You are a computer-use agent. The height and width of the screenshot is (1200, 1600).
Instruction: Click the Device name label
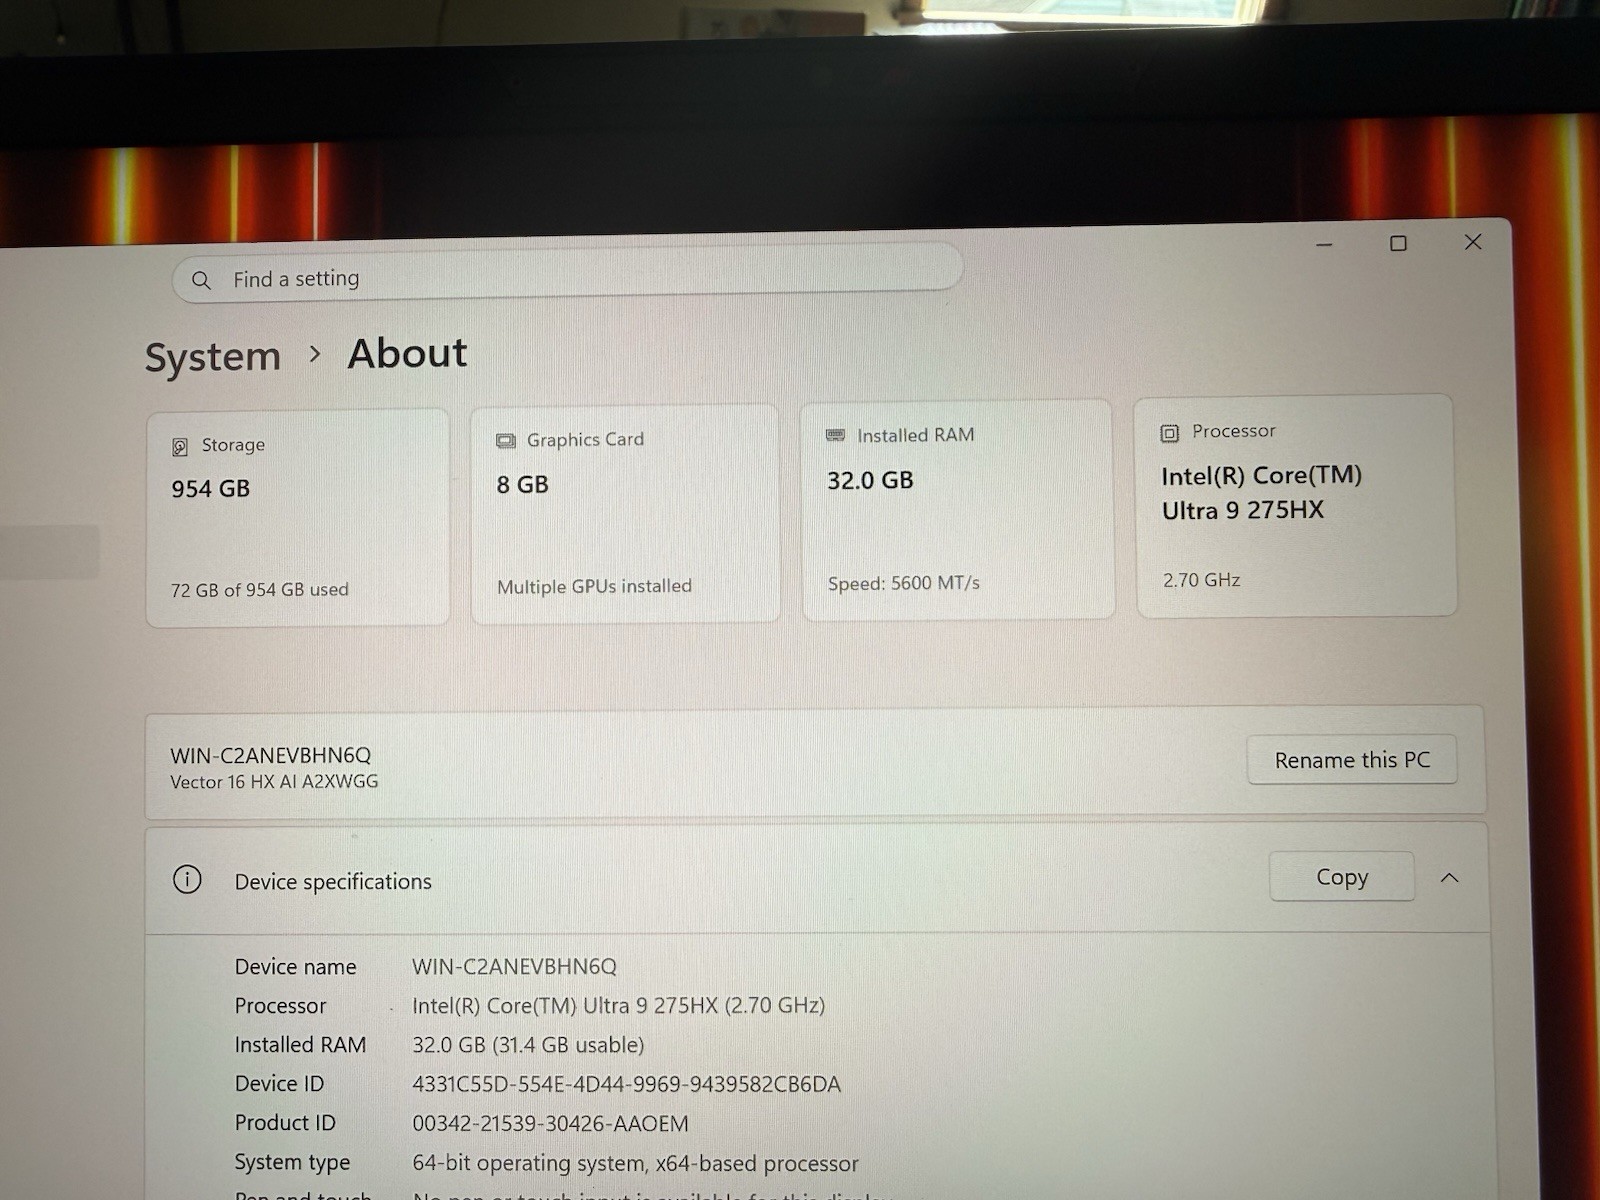[295, 967]
